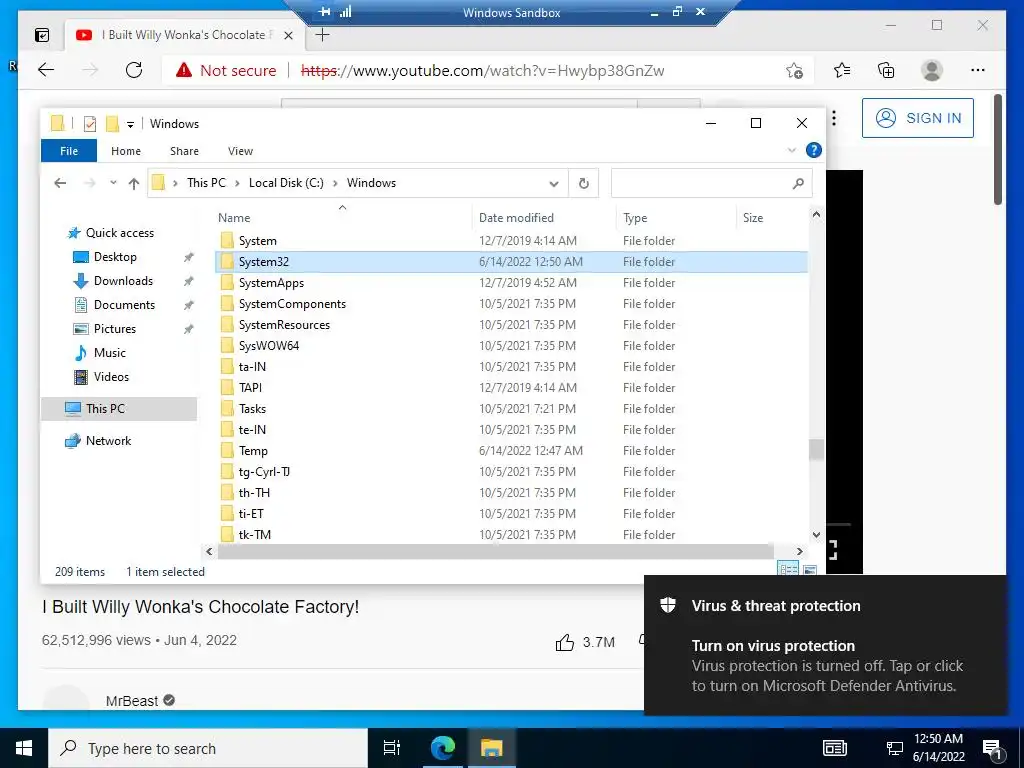Open Music in navigation pane
1024x768 pixels.
tap(109, 353)
